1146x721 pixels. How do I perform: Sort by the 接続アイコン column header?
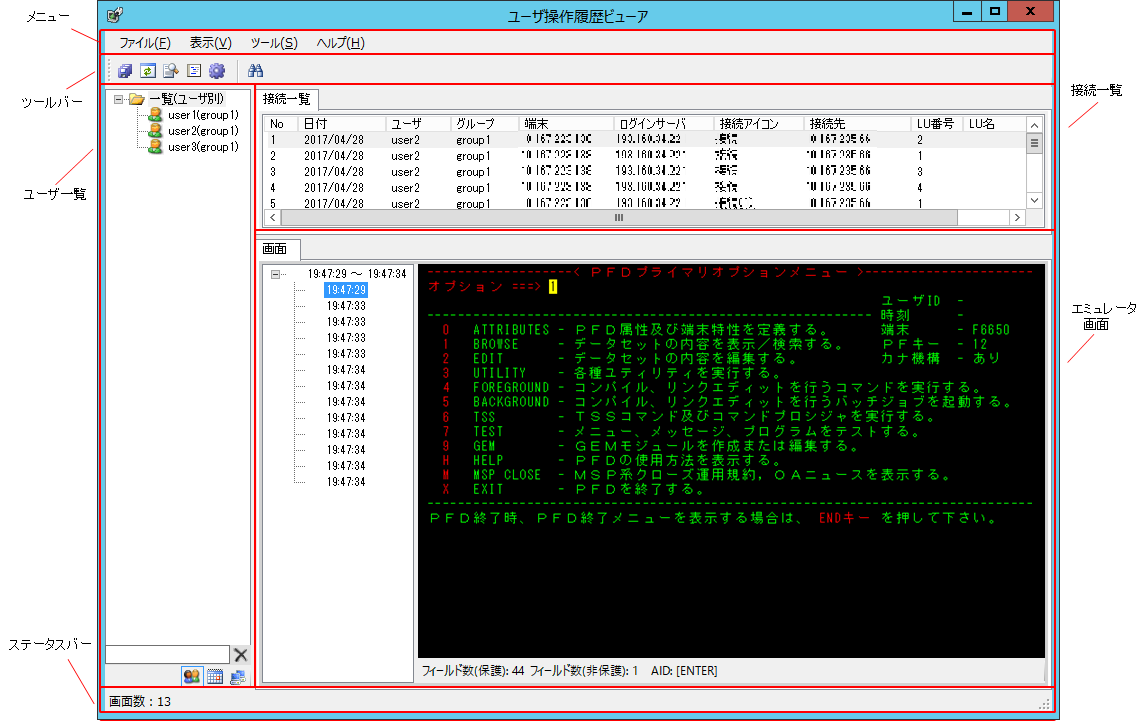[x=759, y=124]
